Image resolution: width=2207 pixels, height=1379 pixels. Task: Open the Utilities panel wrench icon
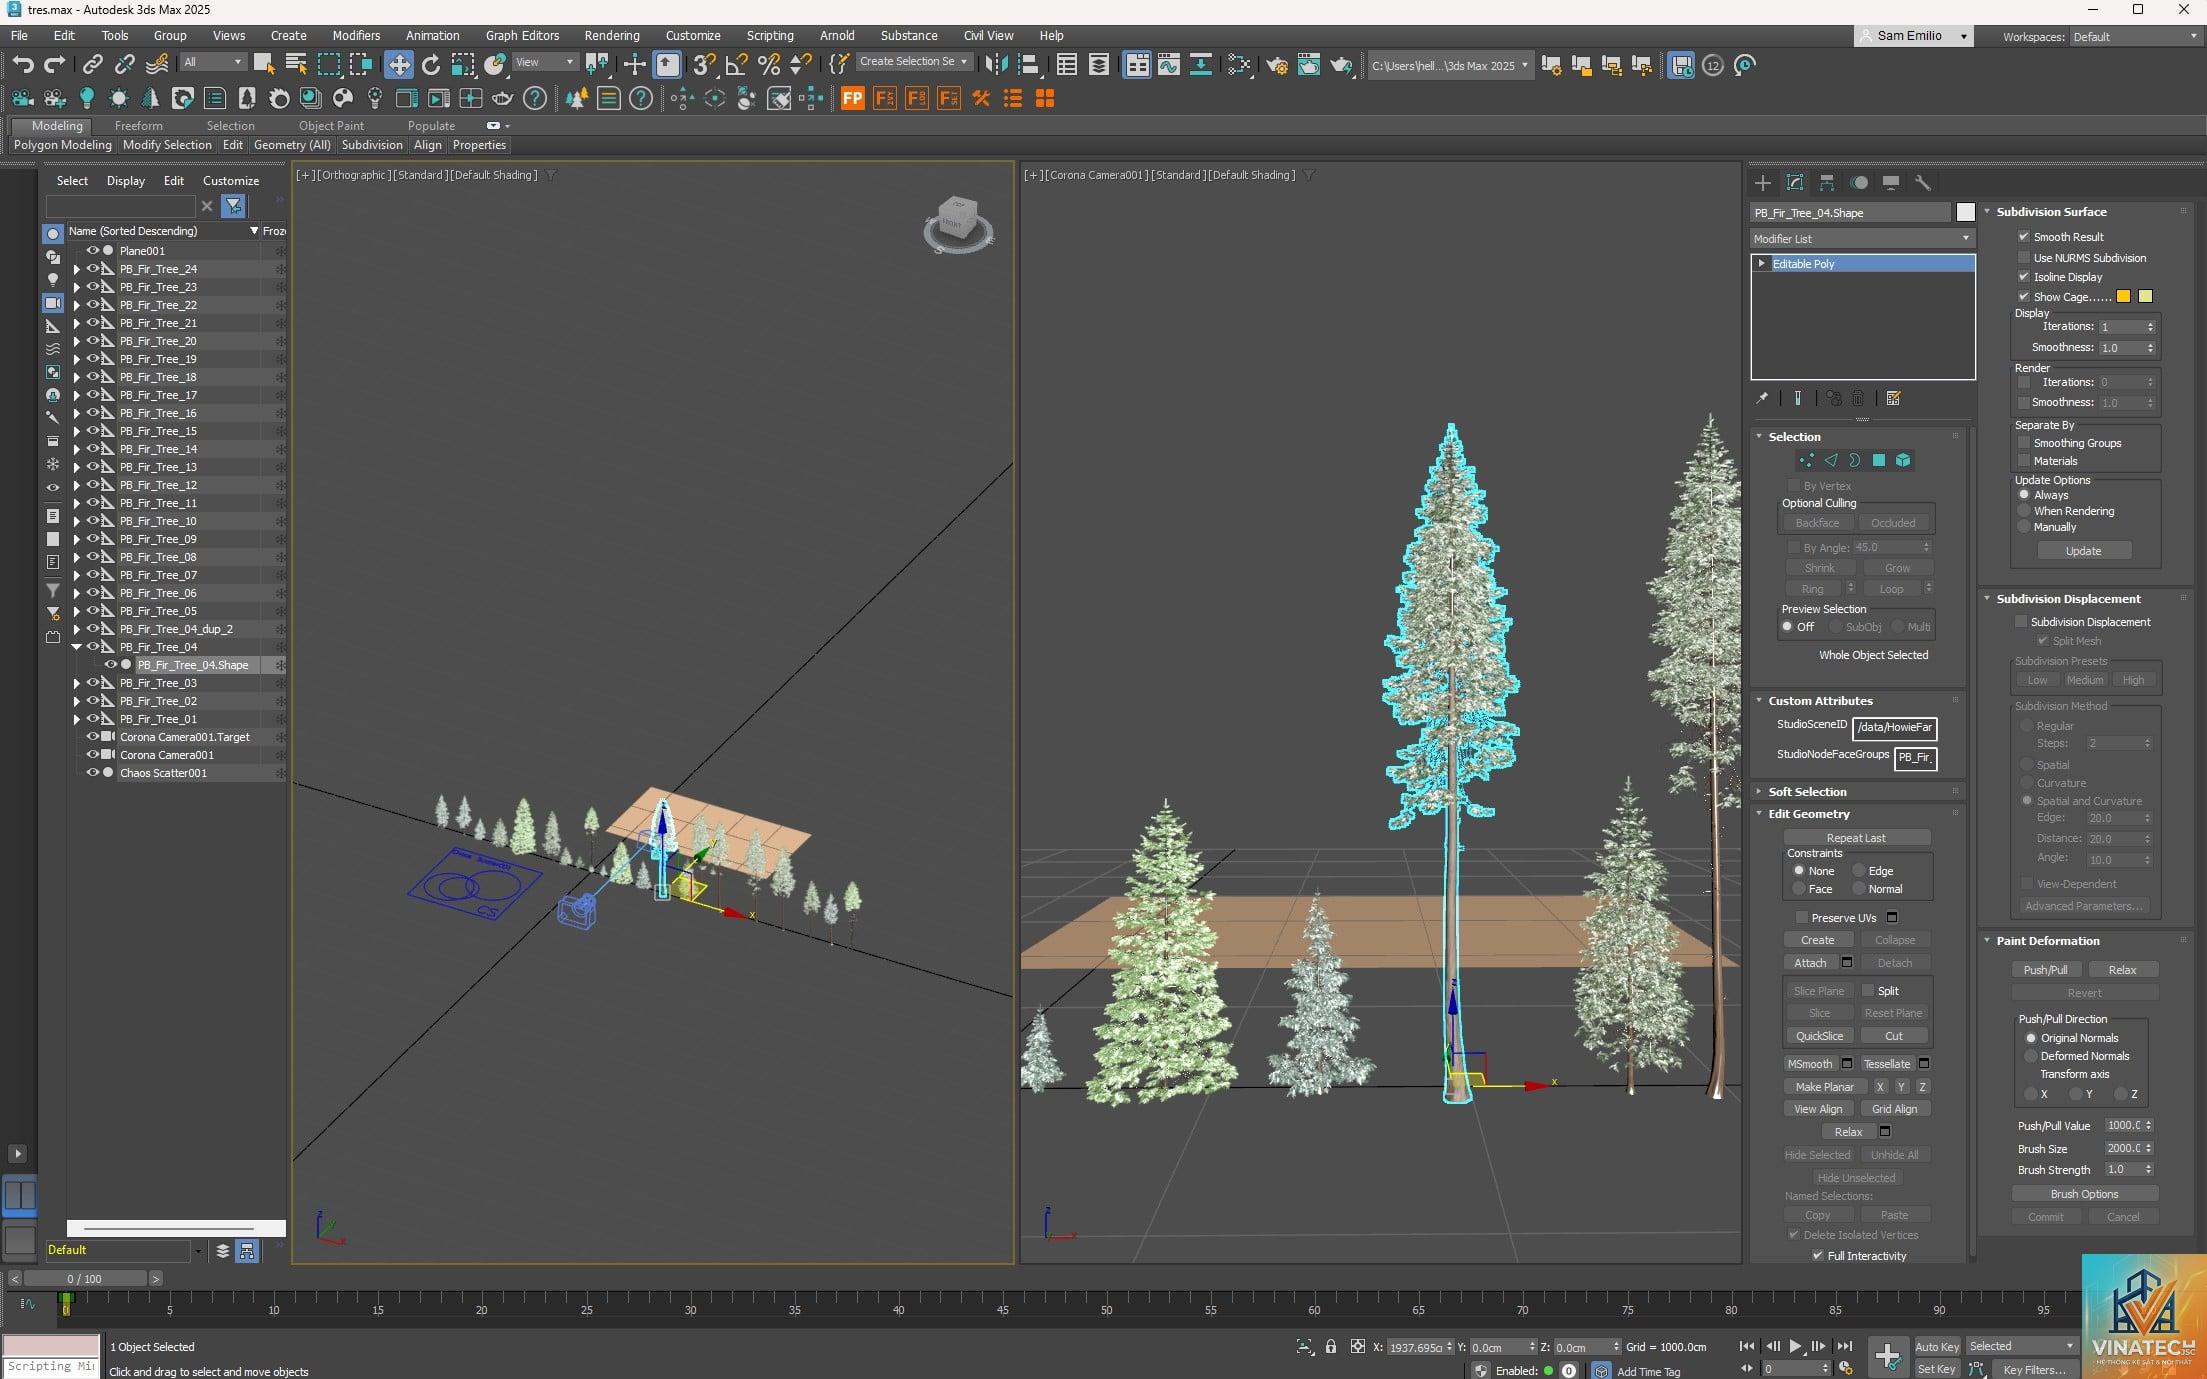[x=1922, y=183]
